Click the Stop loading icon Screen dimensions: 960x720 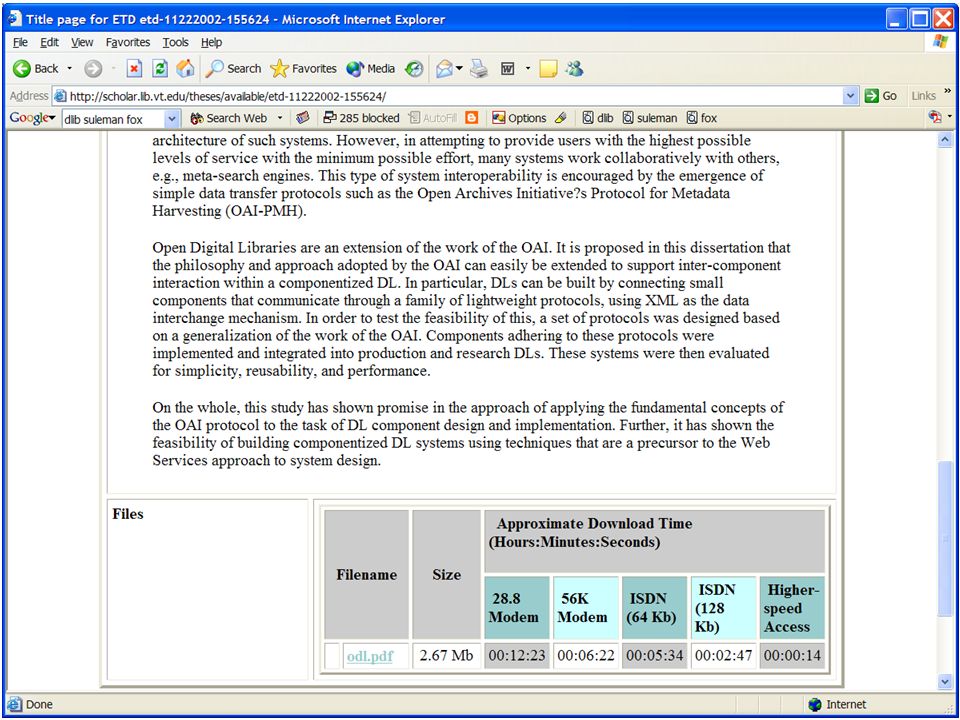(134, 69)
